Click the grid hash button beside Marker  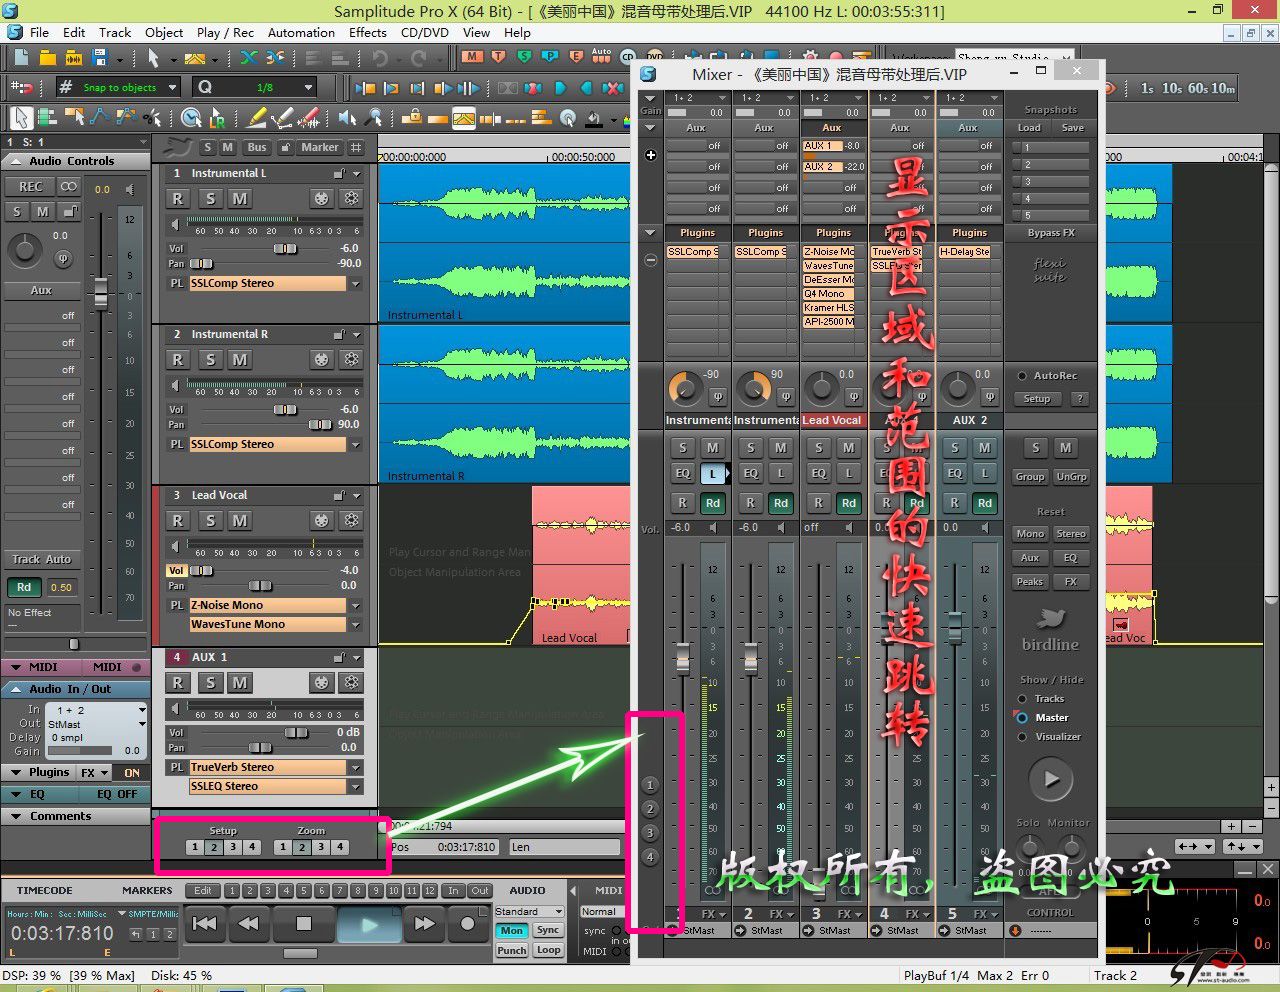[x=357, y=147]
